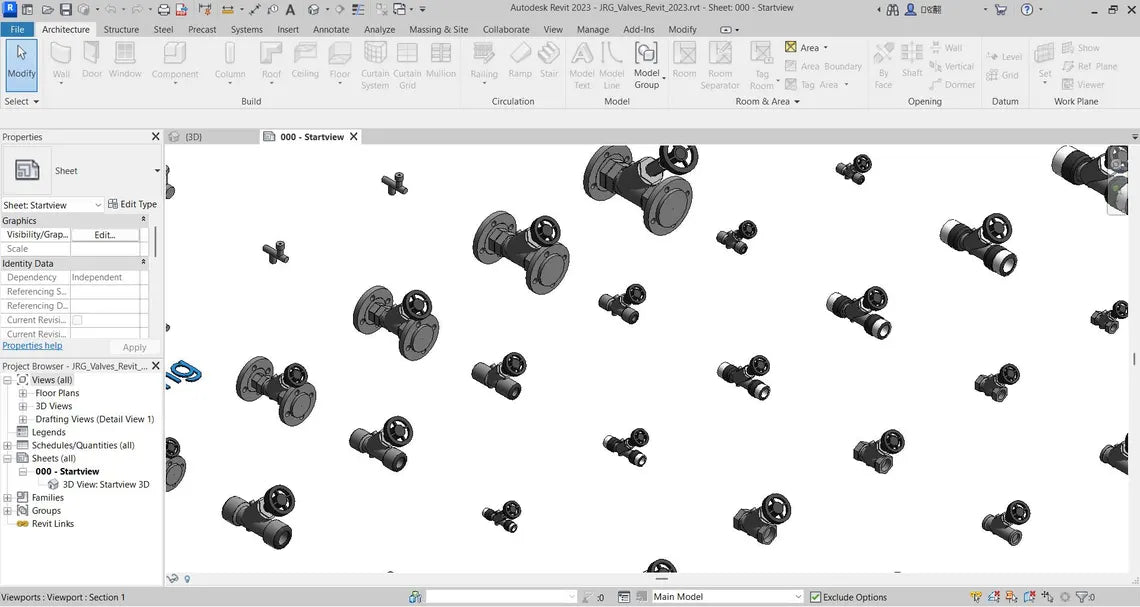1140x607 pixels.
Task: Click the Drag Elements on Selection icon
Action: click(1047, 597)
